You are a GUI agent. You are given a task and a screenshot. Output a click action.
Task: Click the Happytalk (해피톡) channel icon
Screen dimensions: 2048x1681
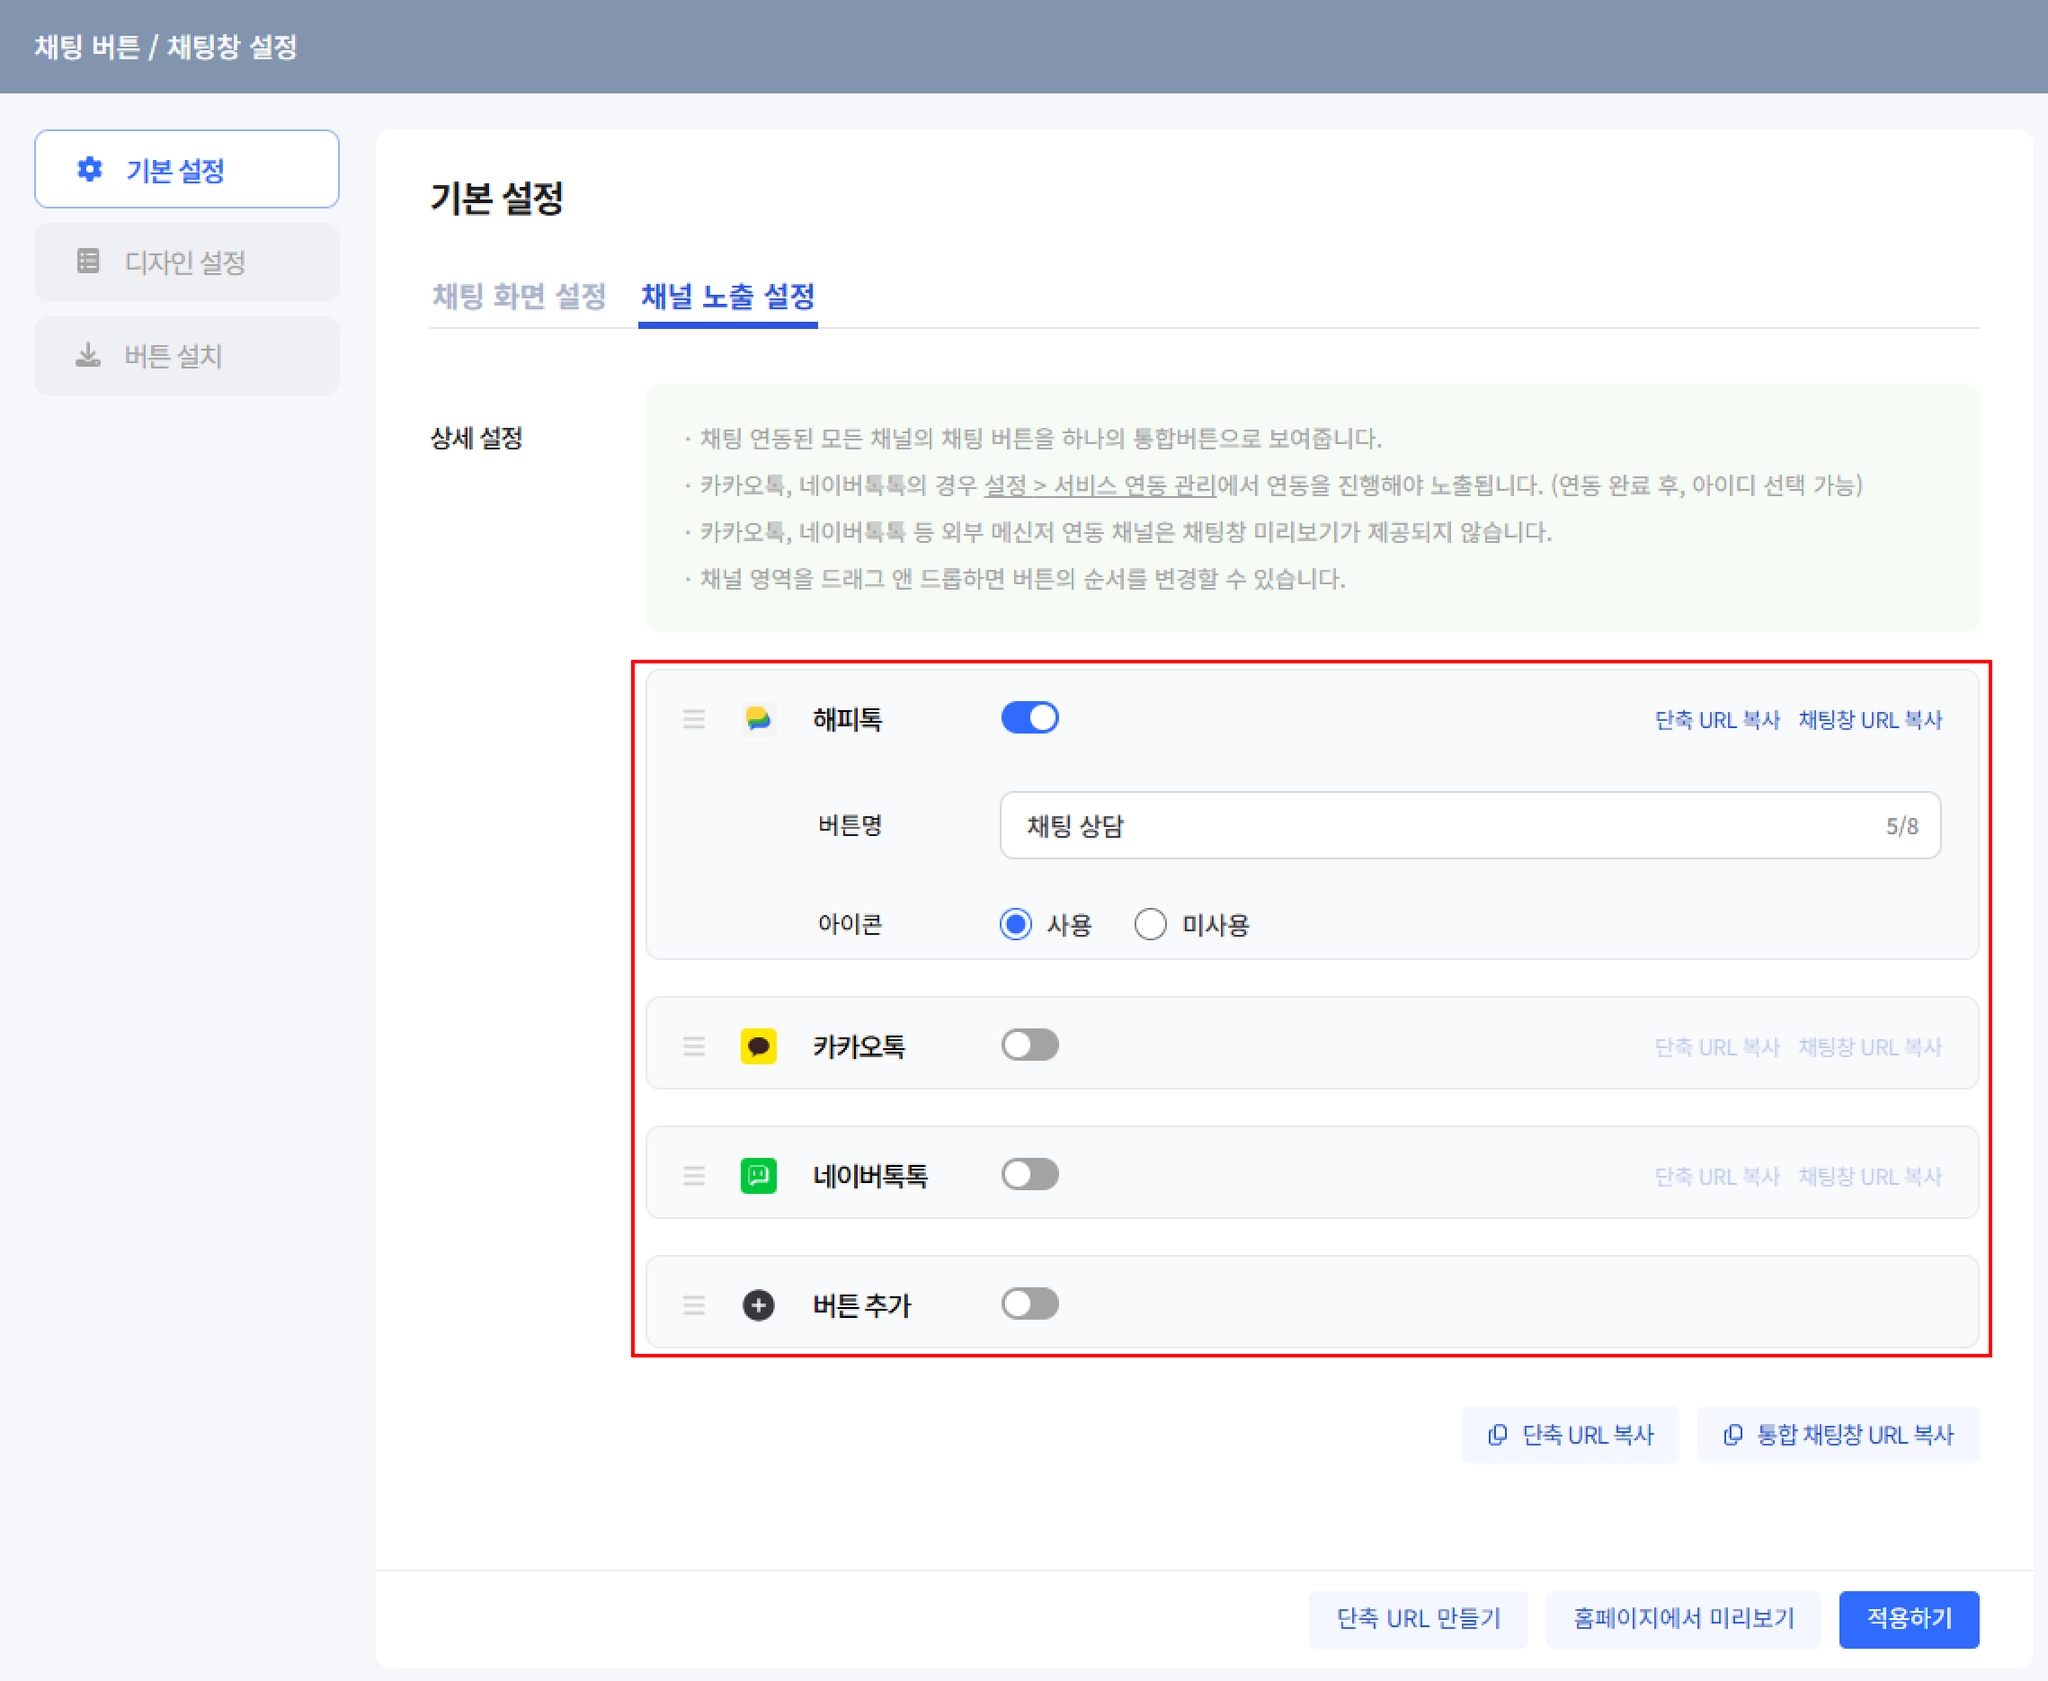pyautogui.click(x=758, y=719)
